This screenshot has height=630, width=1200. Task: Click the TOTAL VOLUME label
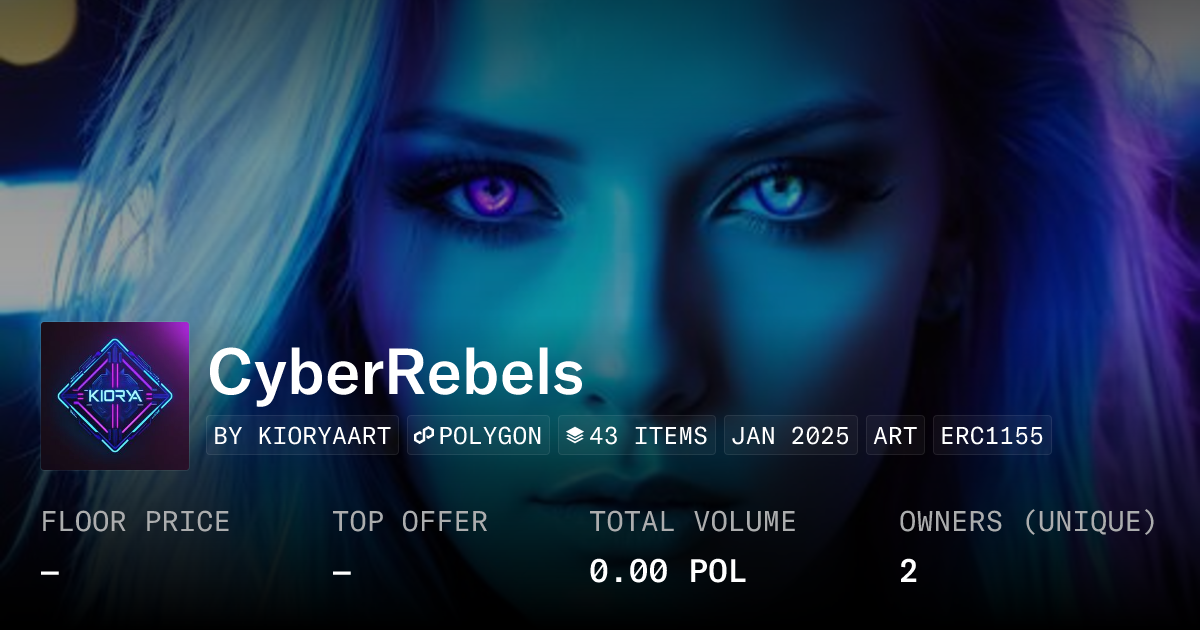[x=693, y=522]
